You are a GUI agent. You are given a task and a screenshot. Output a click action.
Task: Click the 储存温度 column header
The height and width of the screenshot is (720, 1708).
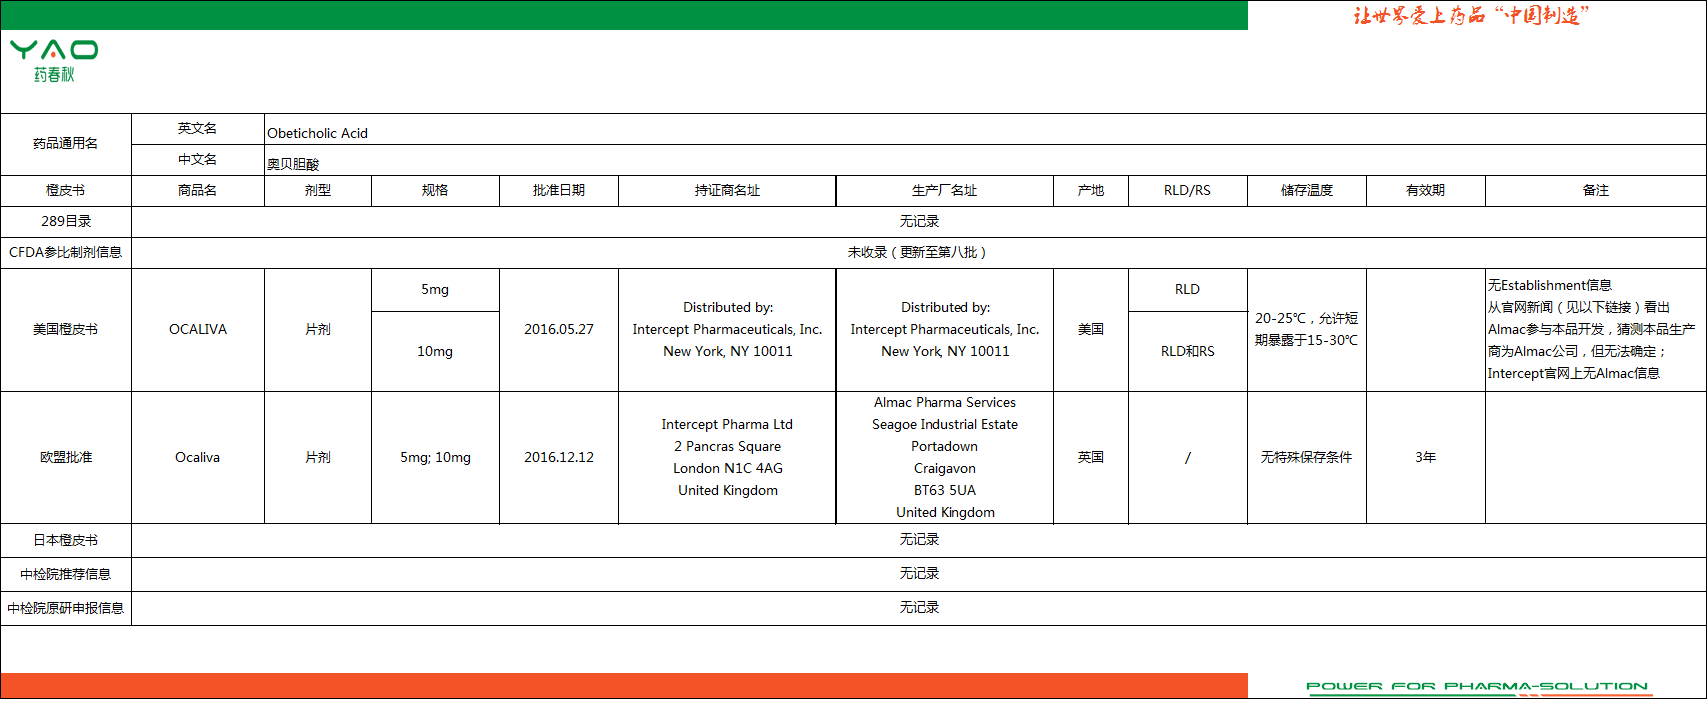pyautogui.click(x=1307, y=191)
